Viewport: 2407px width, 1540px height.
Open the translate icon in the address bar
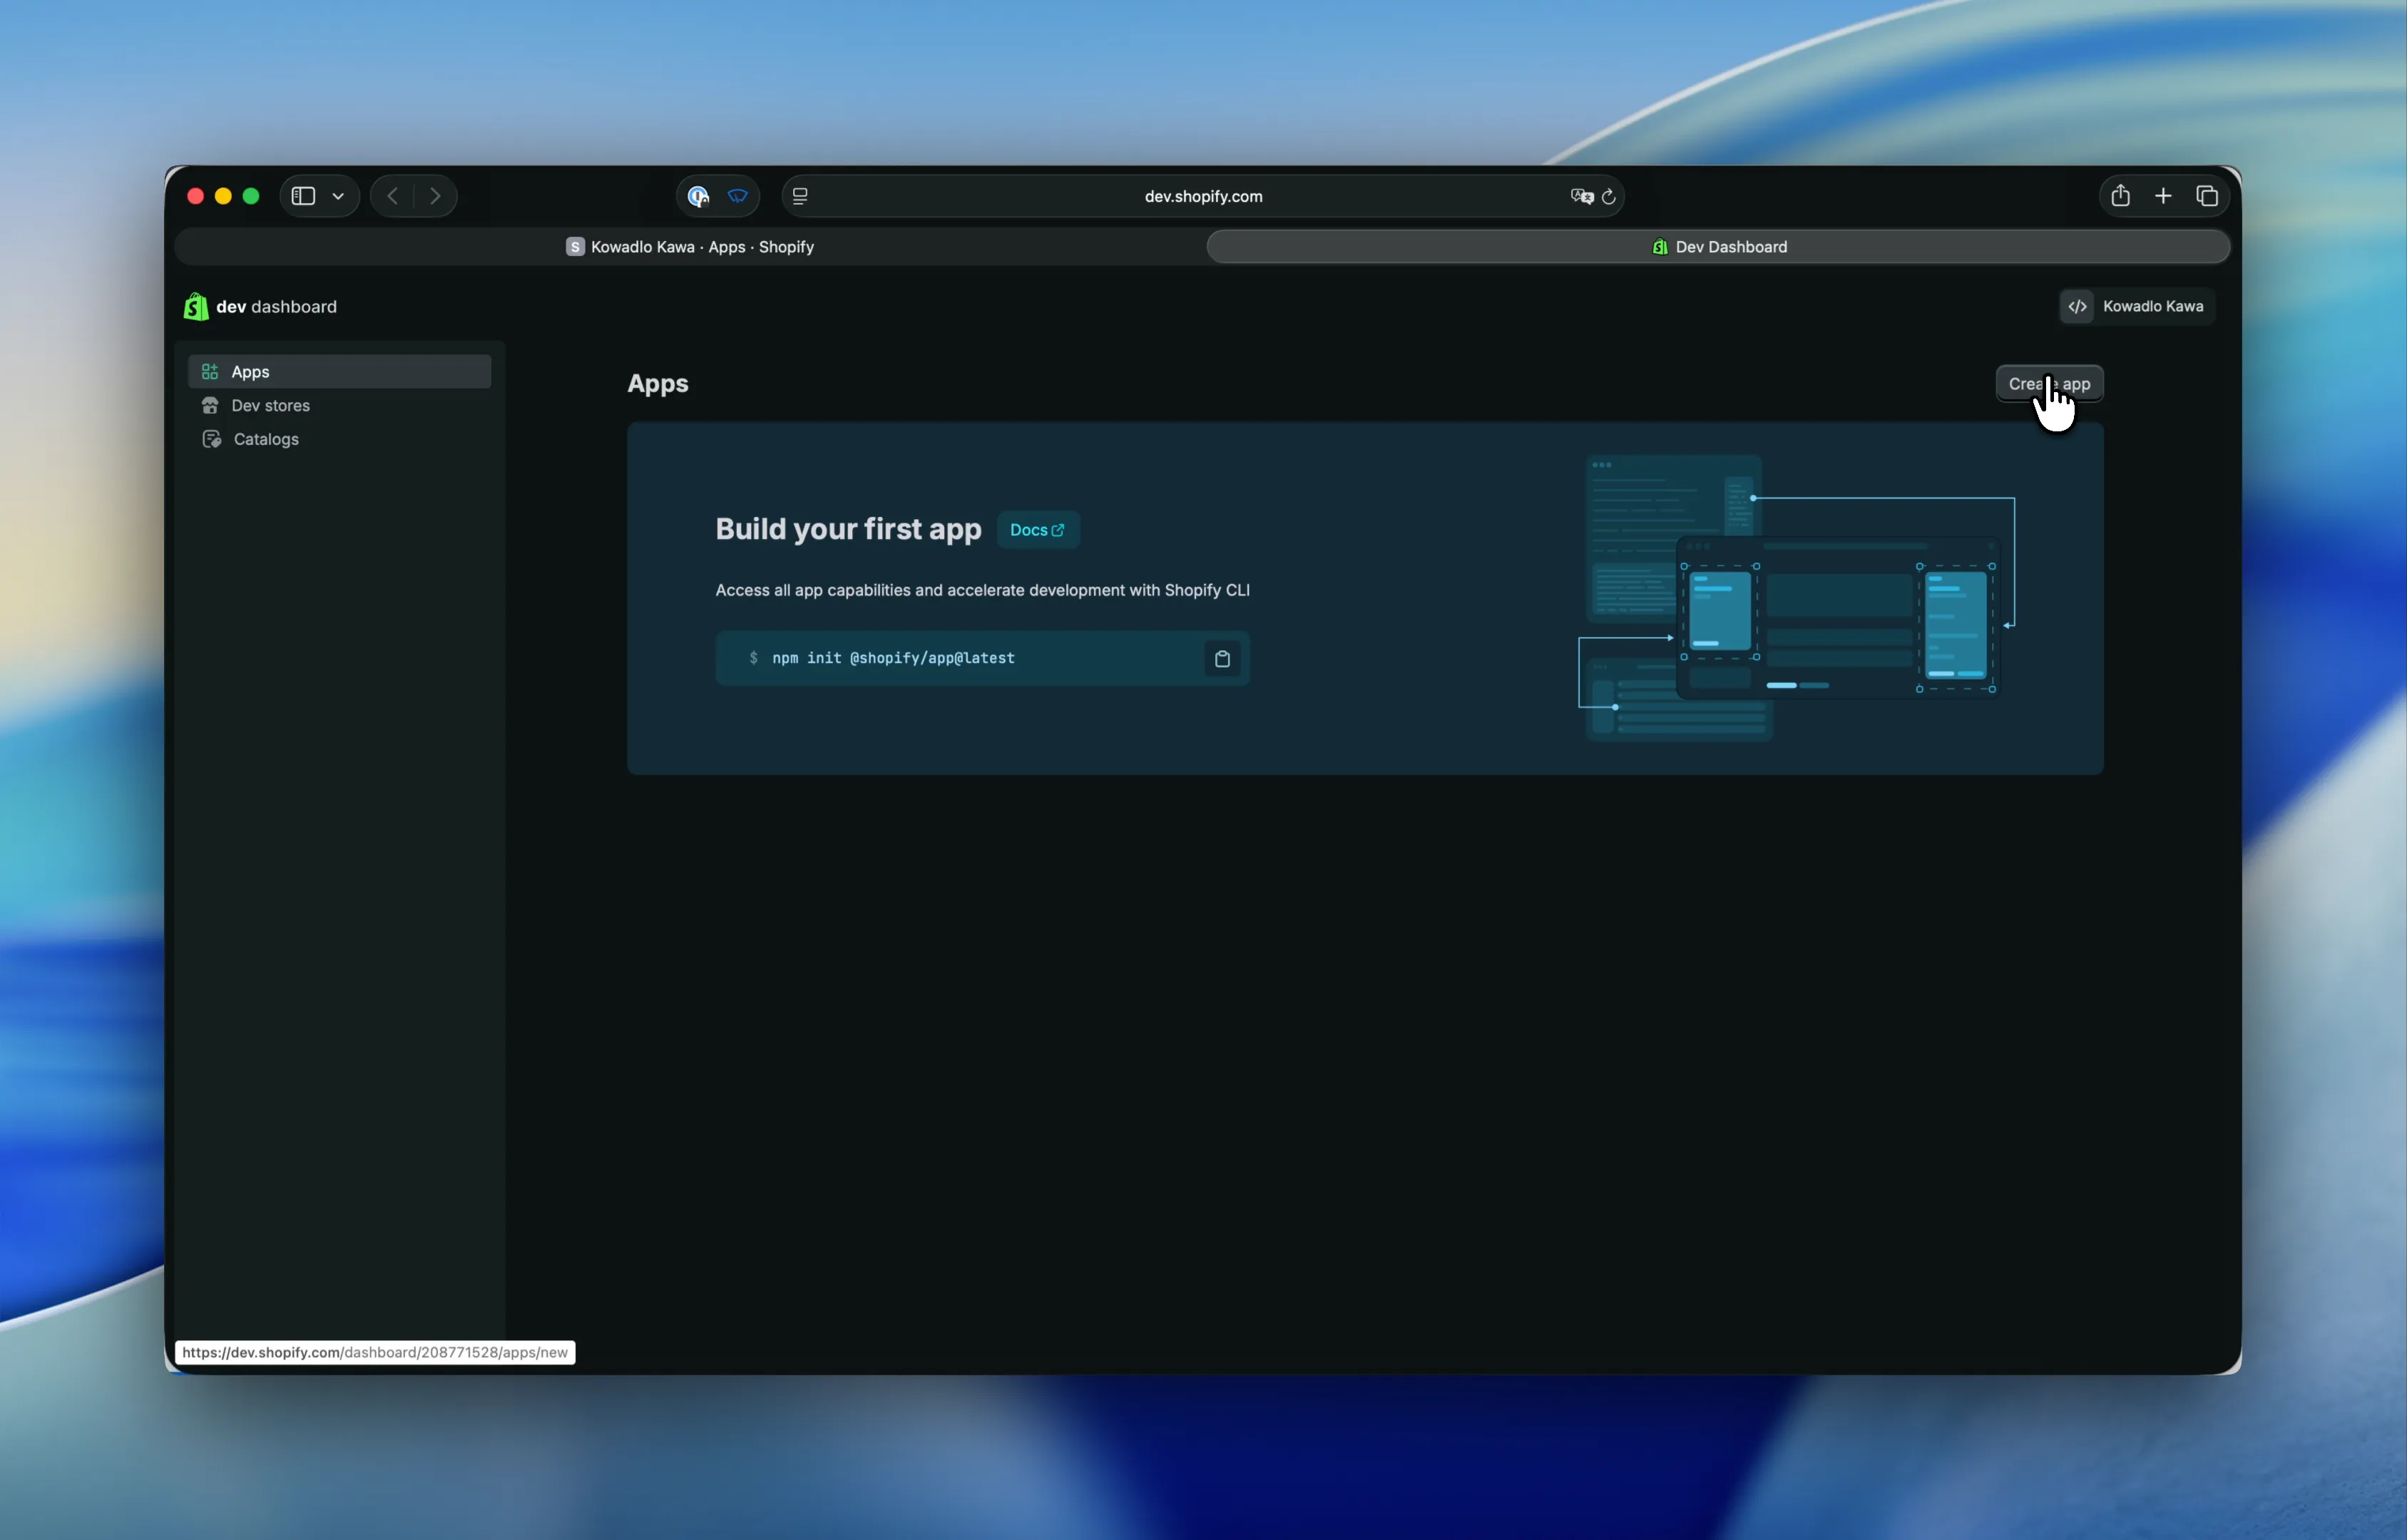[x=1580, y=196]
